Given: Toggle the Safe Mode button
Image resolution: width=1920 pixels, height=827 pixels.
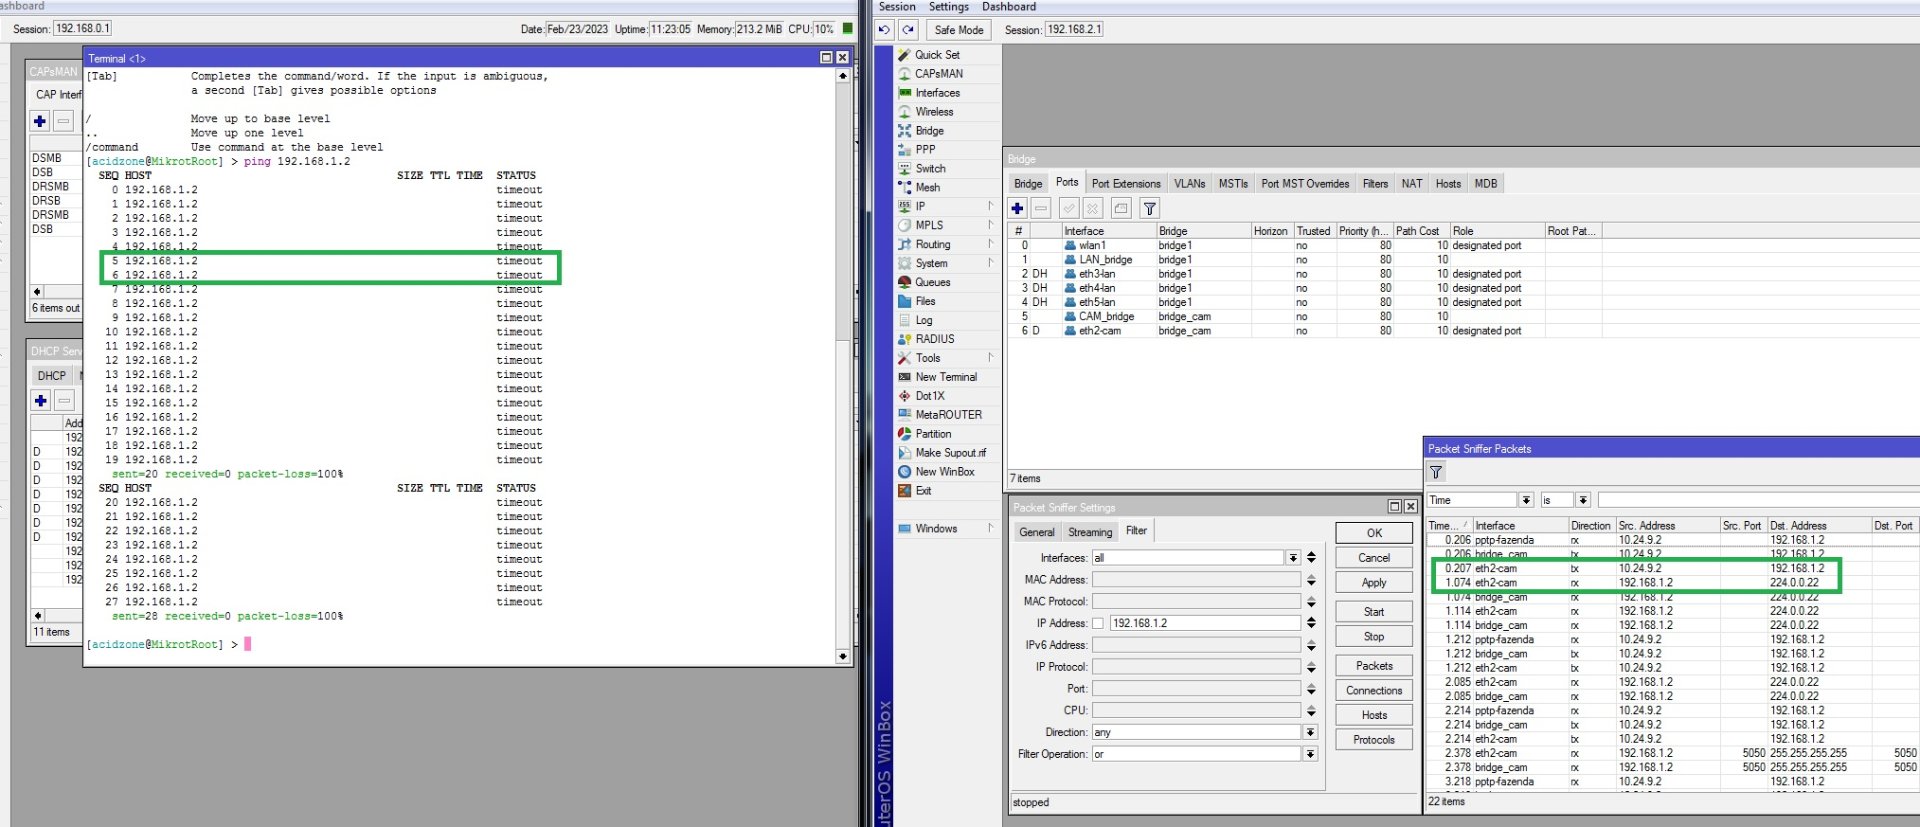Looking at the screenshot, I should click(x=958, y=30).
